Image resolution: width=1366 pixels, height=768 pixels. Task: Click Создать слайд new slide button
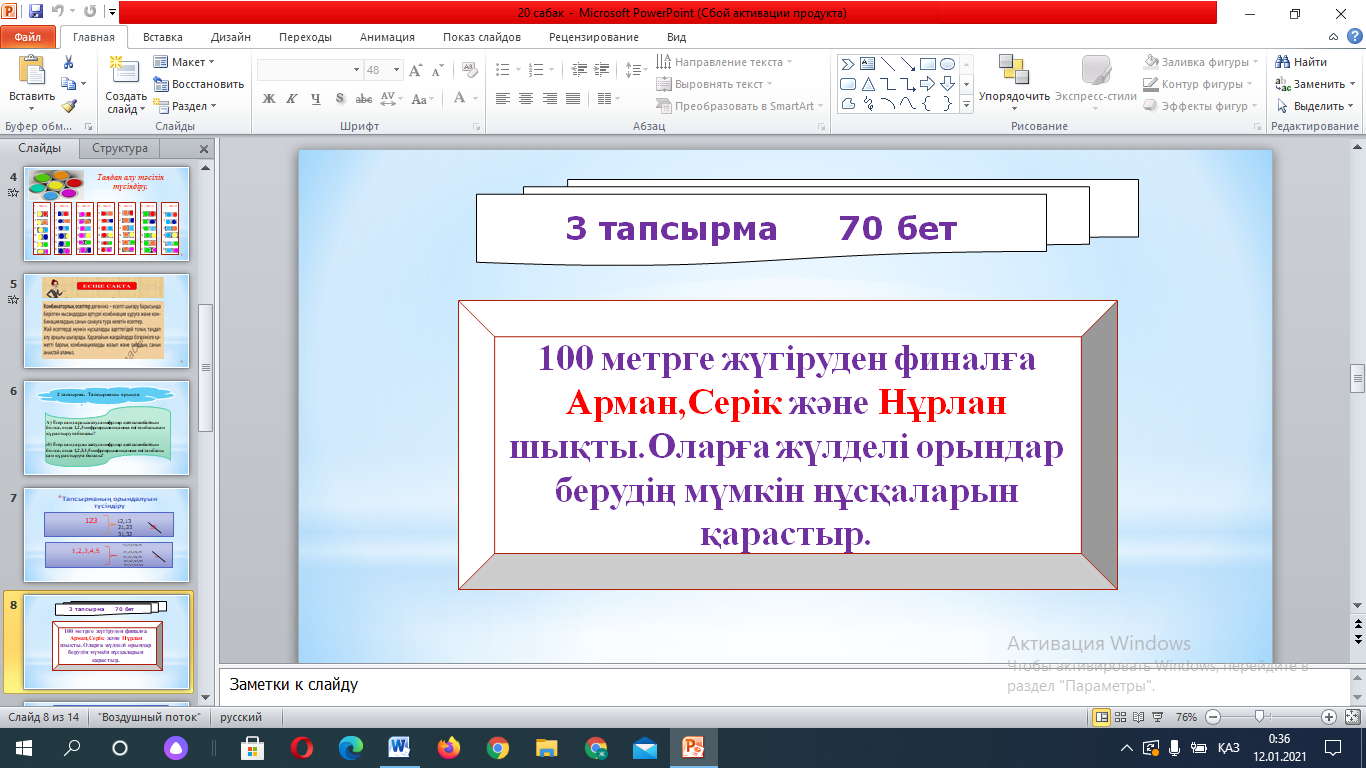pos(126,86)
